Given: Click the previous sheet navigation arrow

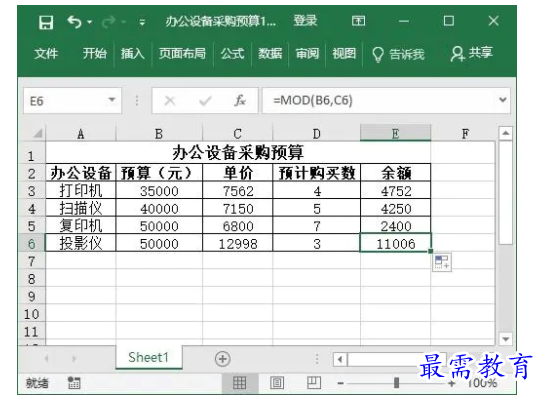Looking at the screenshot, I should (x=46, y=359).
